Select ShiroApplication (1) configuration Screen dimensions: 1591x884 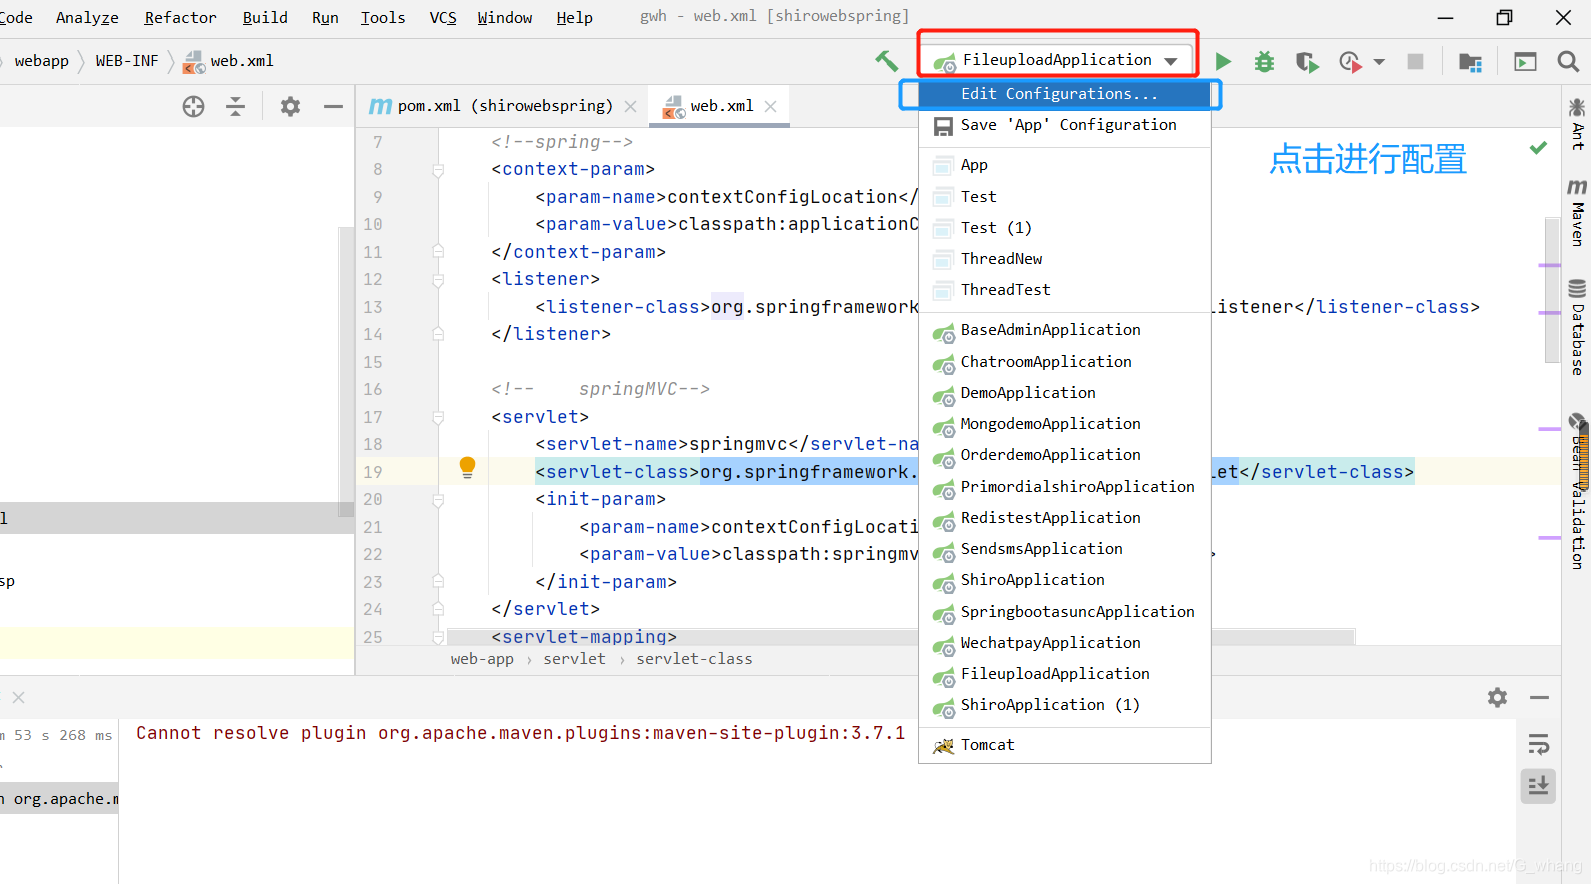pyautogui.click(x=1065, y=705)
